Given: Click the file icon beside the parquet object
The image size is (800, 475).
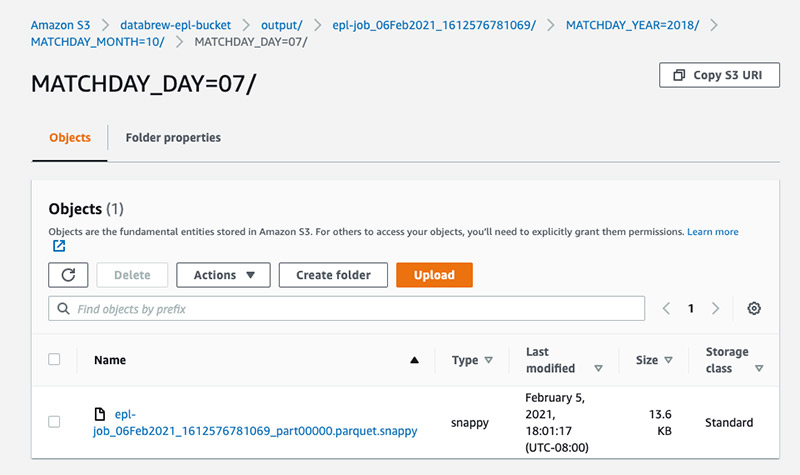Looking at the screenshot, I should point(100,414).
